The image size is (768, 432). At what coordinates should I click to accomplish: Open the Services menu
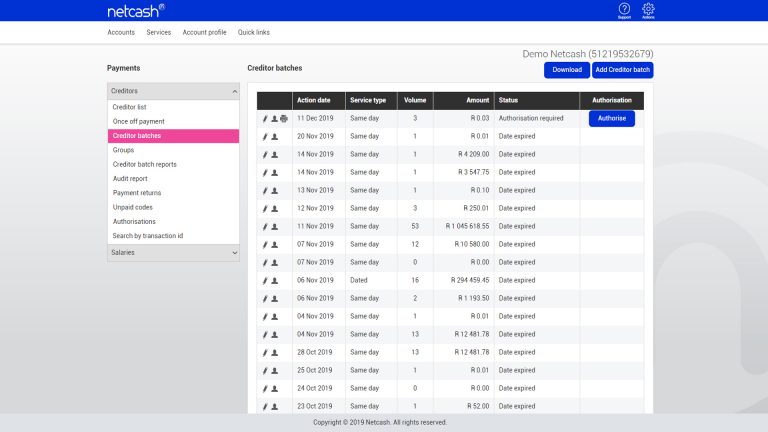pos(159,32)
